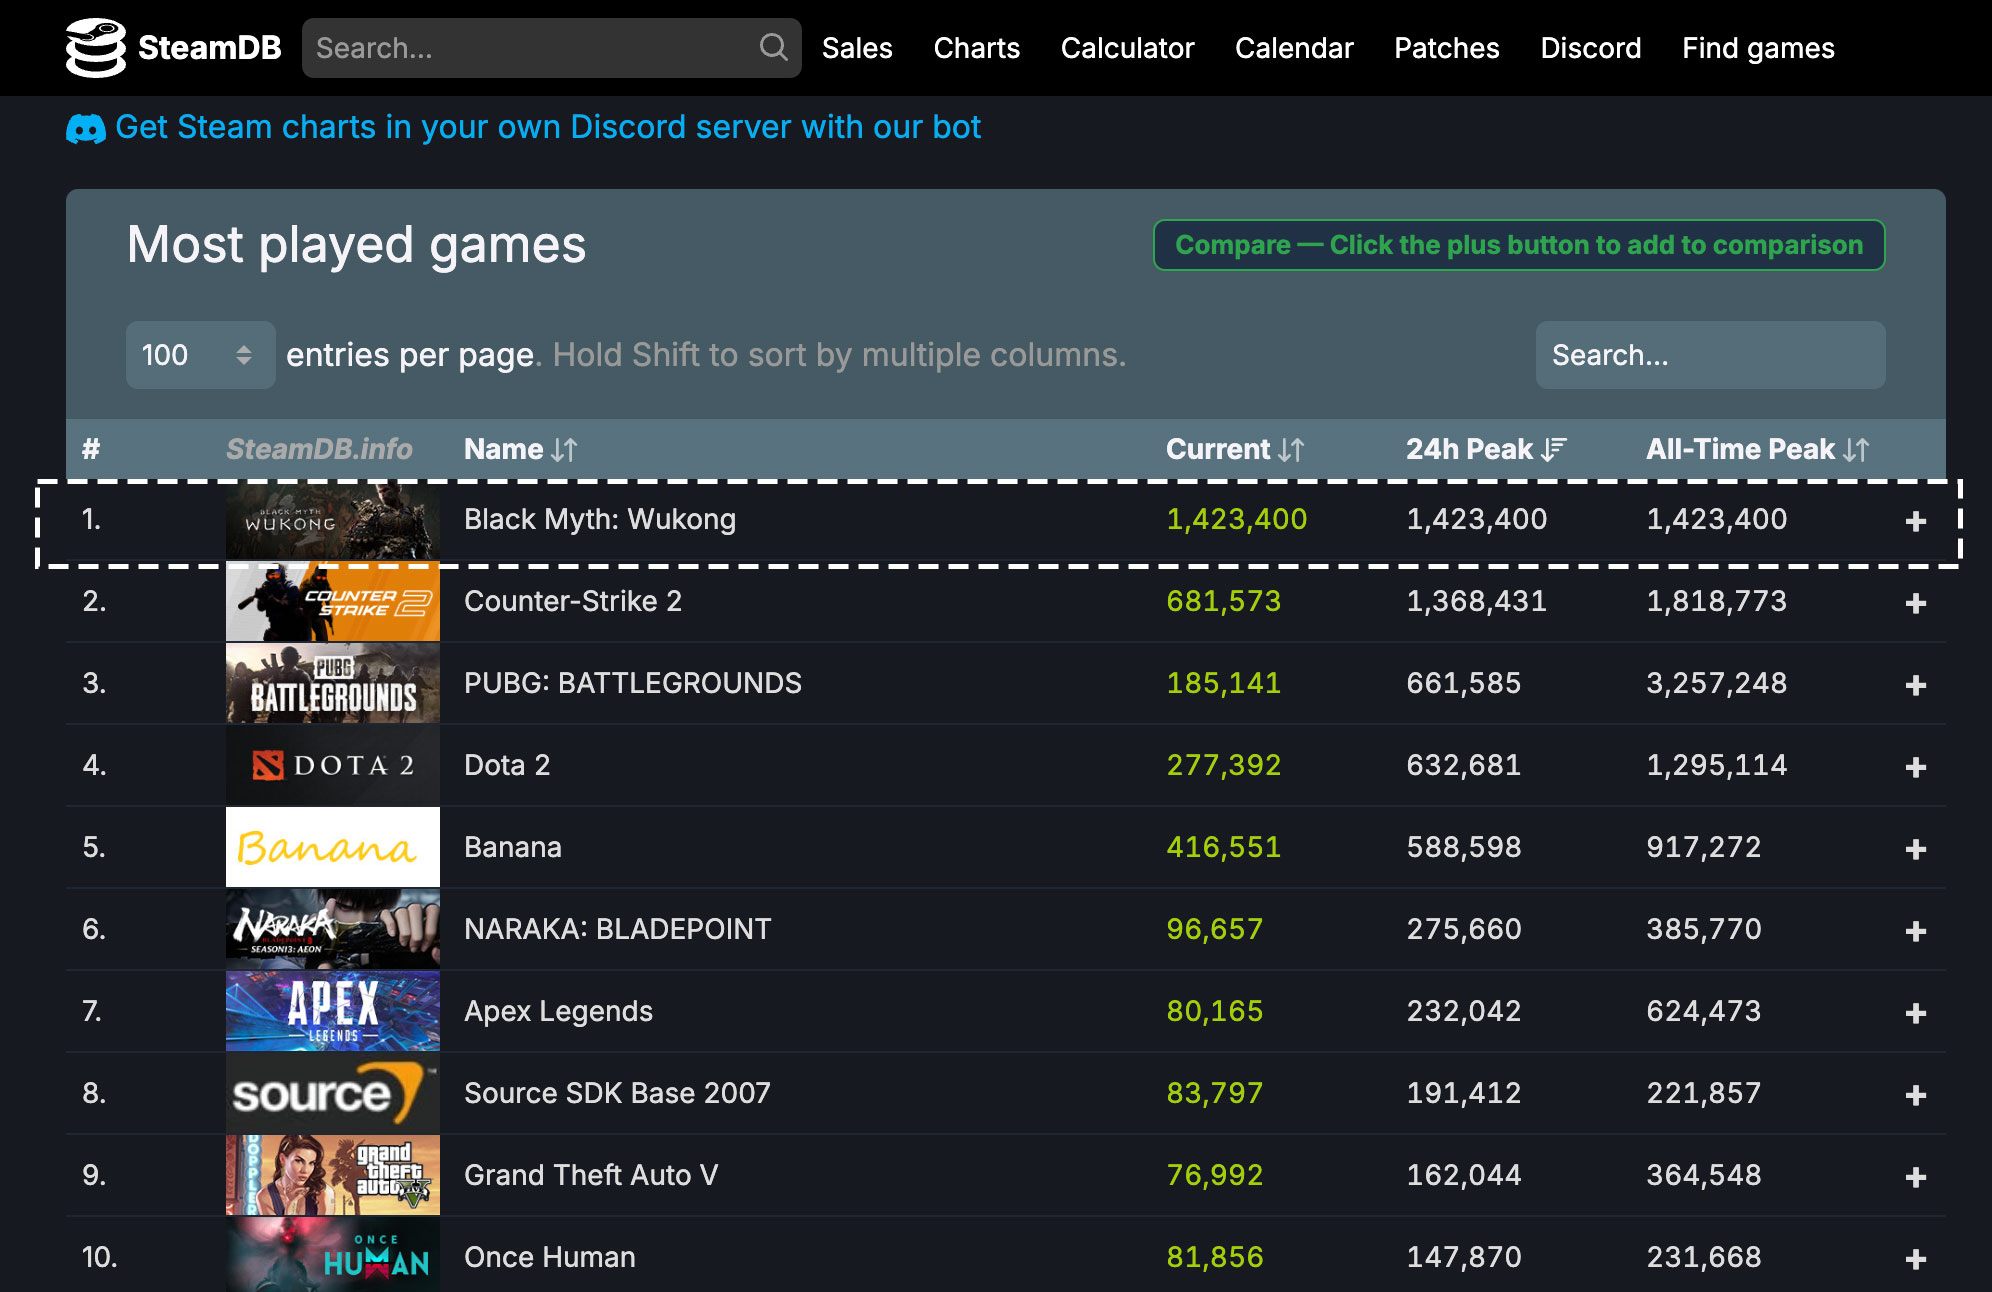Open the Charts menu item
Image resolution: width=1992 pixels, height=1292 pixels.
point(976,48)
